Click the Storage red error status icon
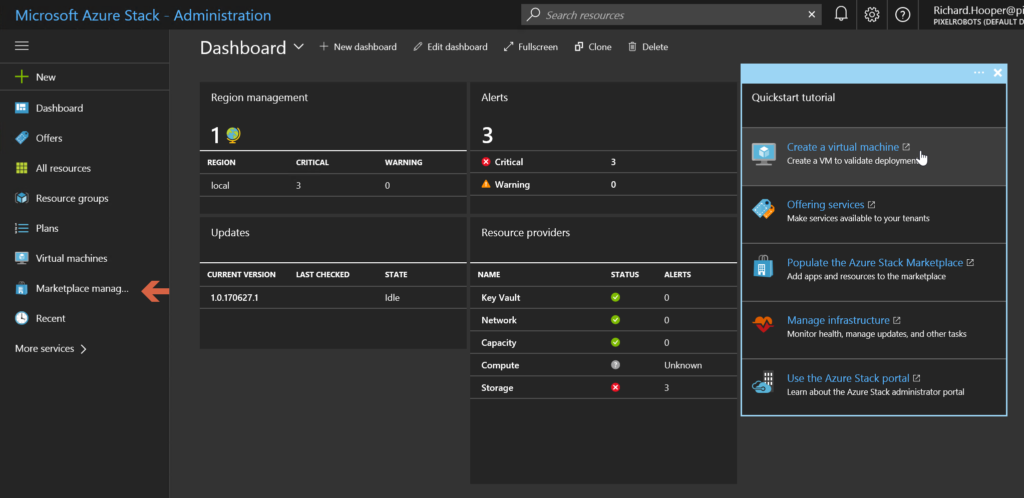The image size is (1024, 498). click(615, 388)
